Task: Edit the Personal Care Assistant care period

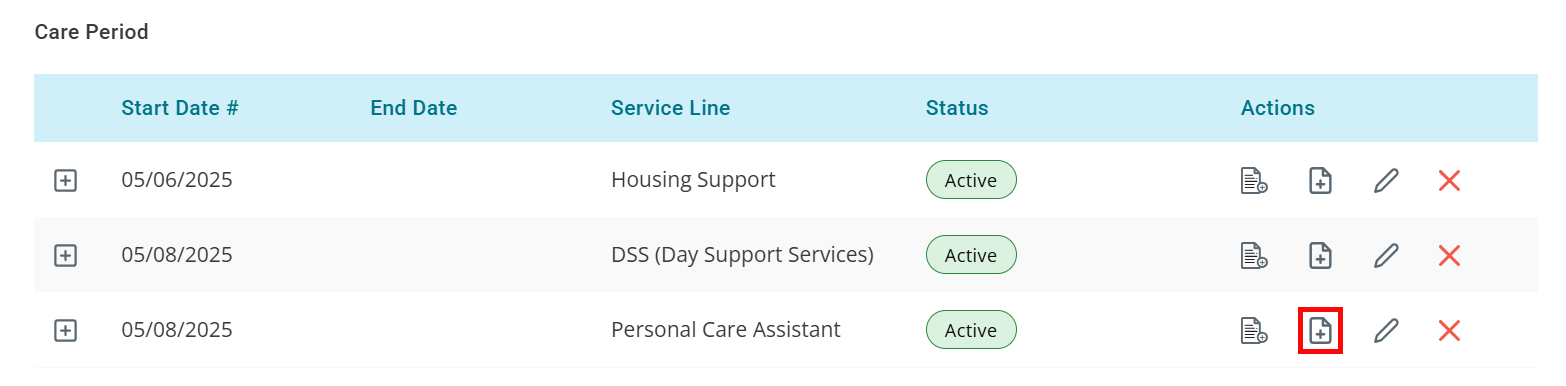Action: pyautogui.click(x=1386, y=330)
